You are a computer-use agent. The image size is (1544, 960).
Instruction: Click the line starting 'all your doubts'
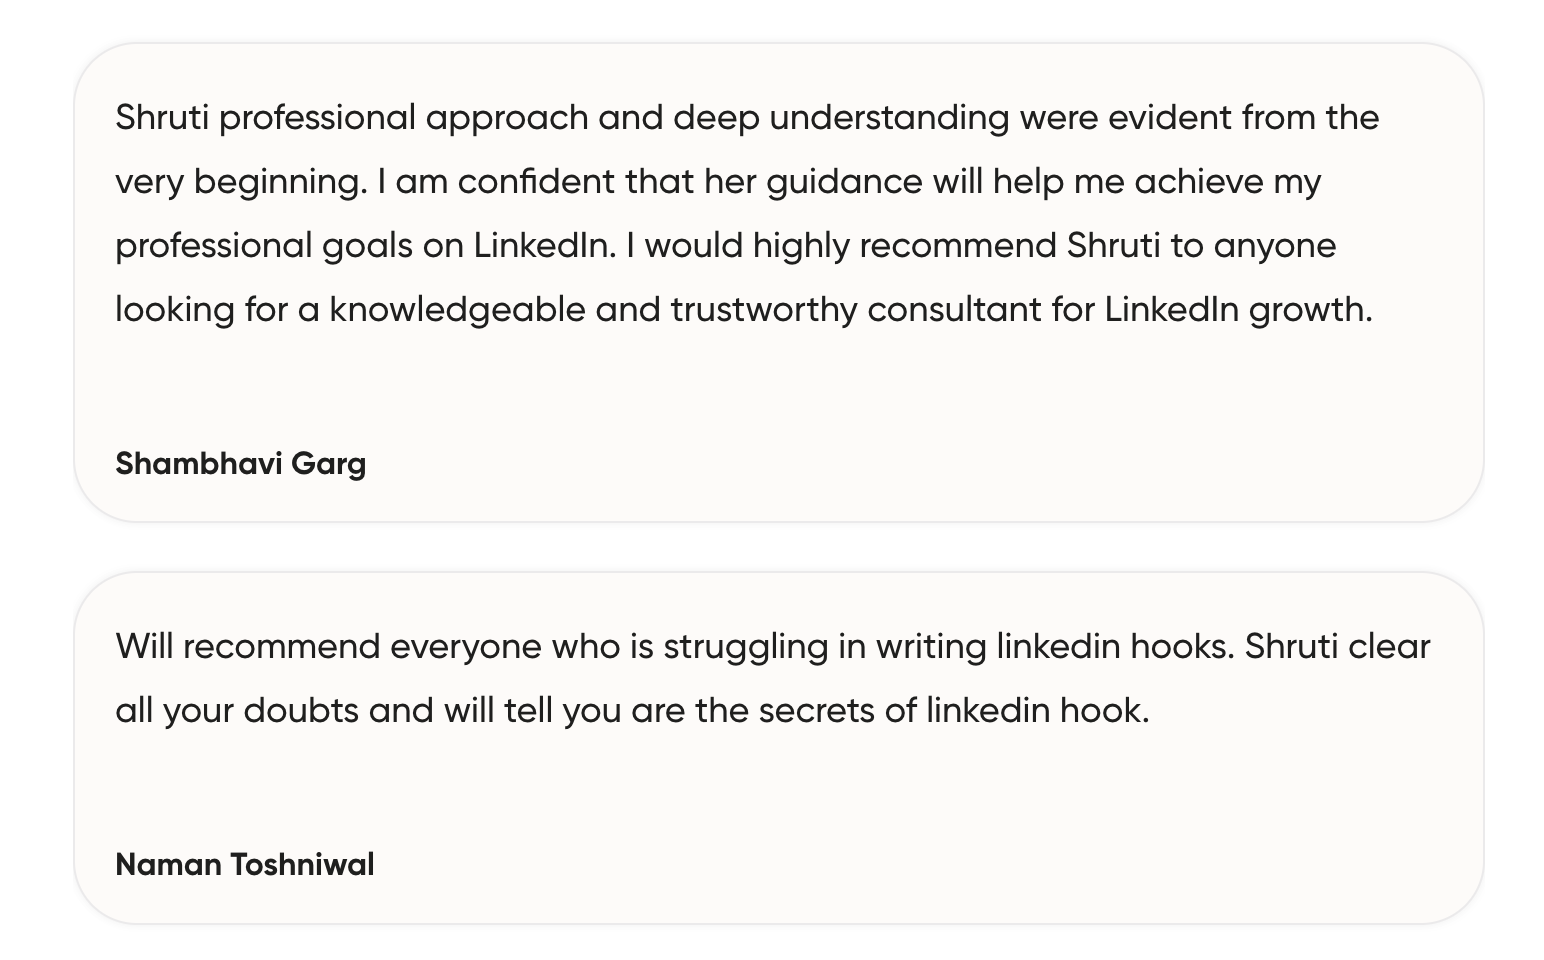point(633,711)
